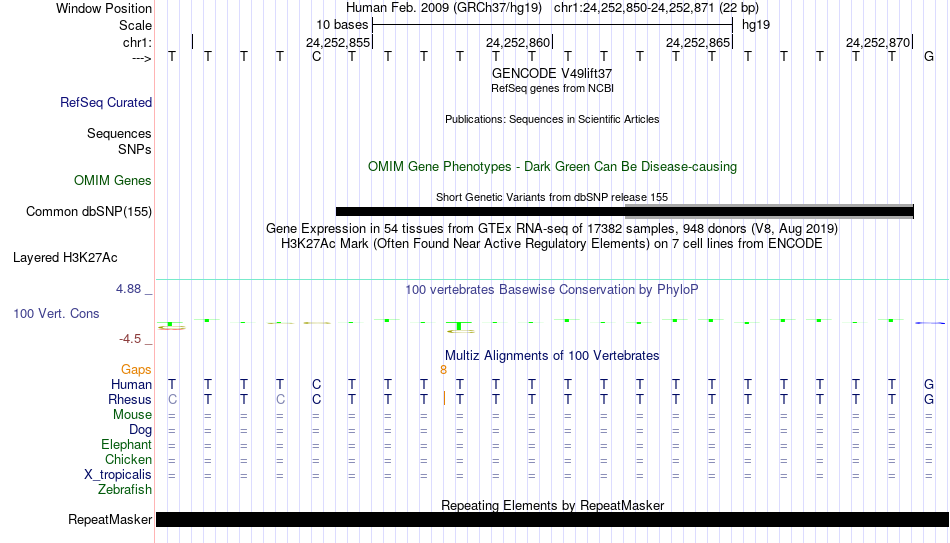
Task: Click the Zebrafish species row label
Action: click(x=125, y=490)
